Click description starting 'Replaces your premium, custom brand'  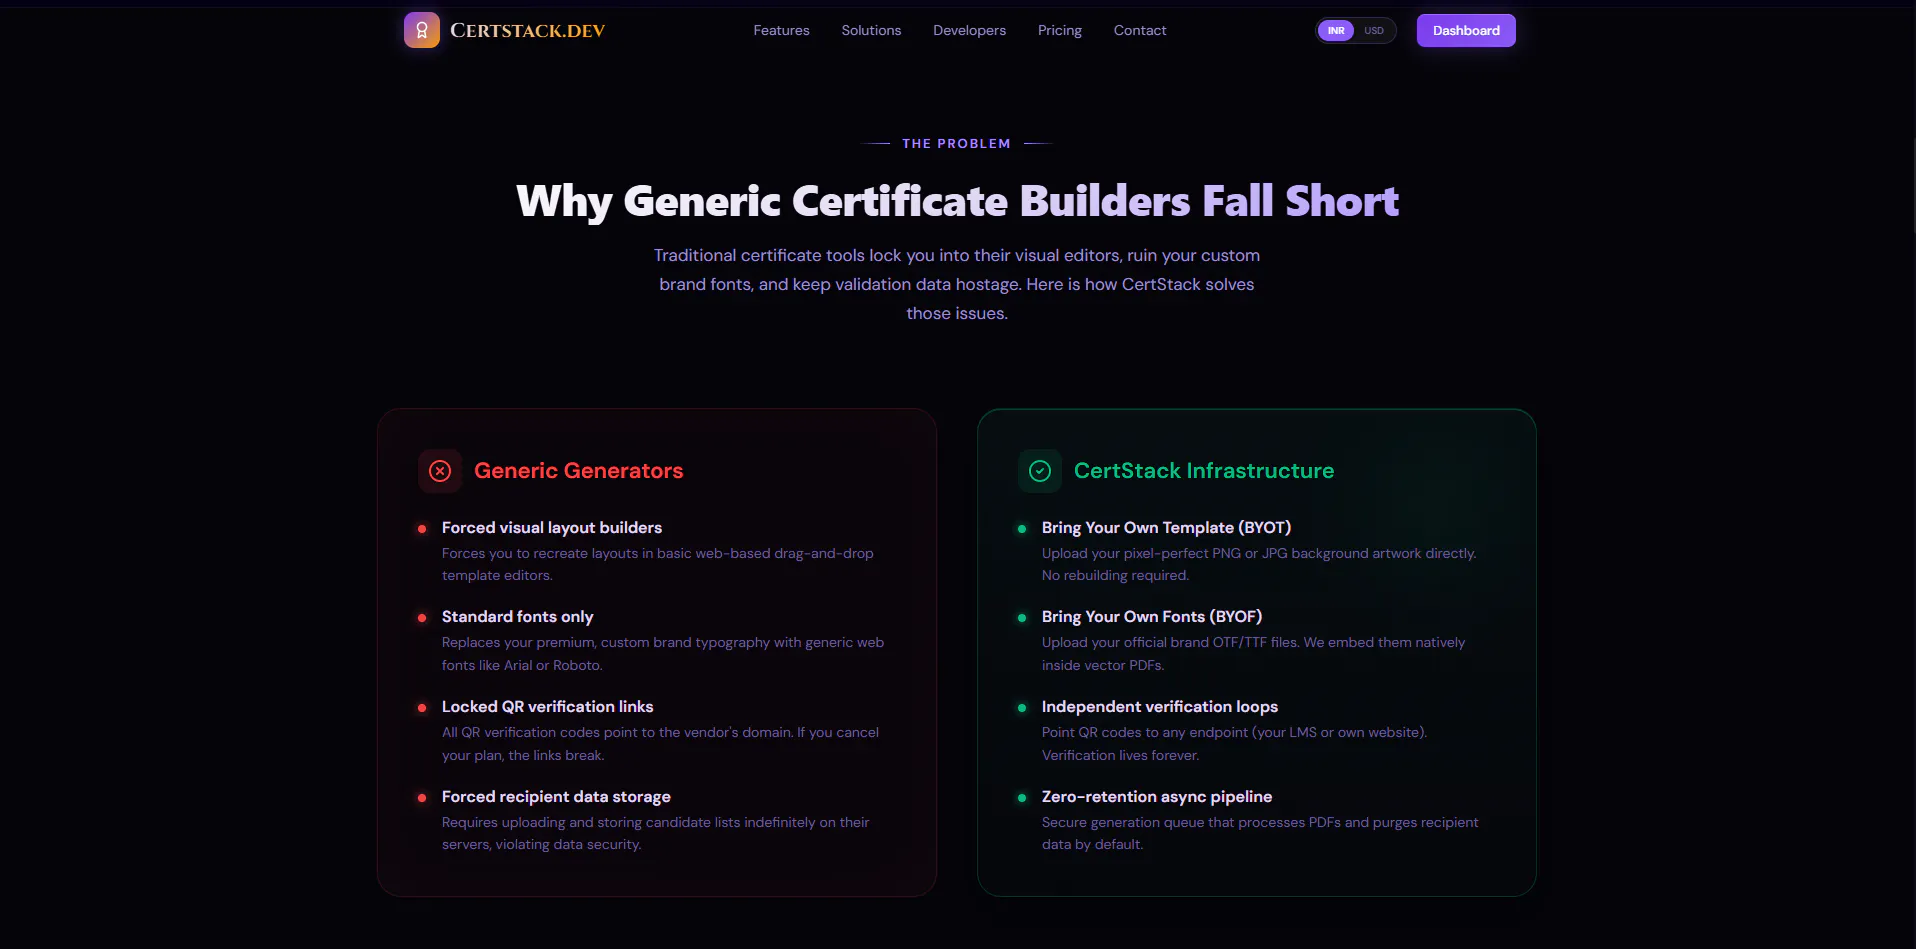663,654
